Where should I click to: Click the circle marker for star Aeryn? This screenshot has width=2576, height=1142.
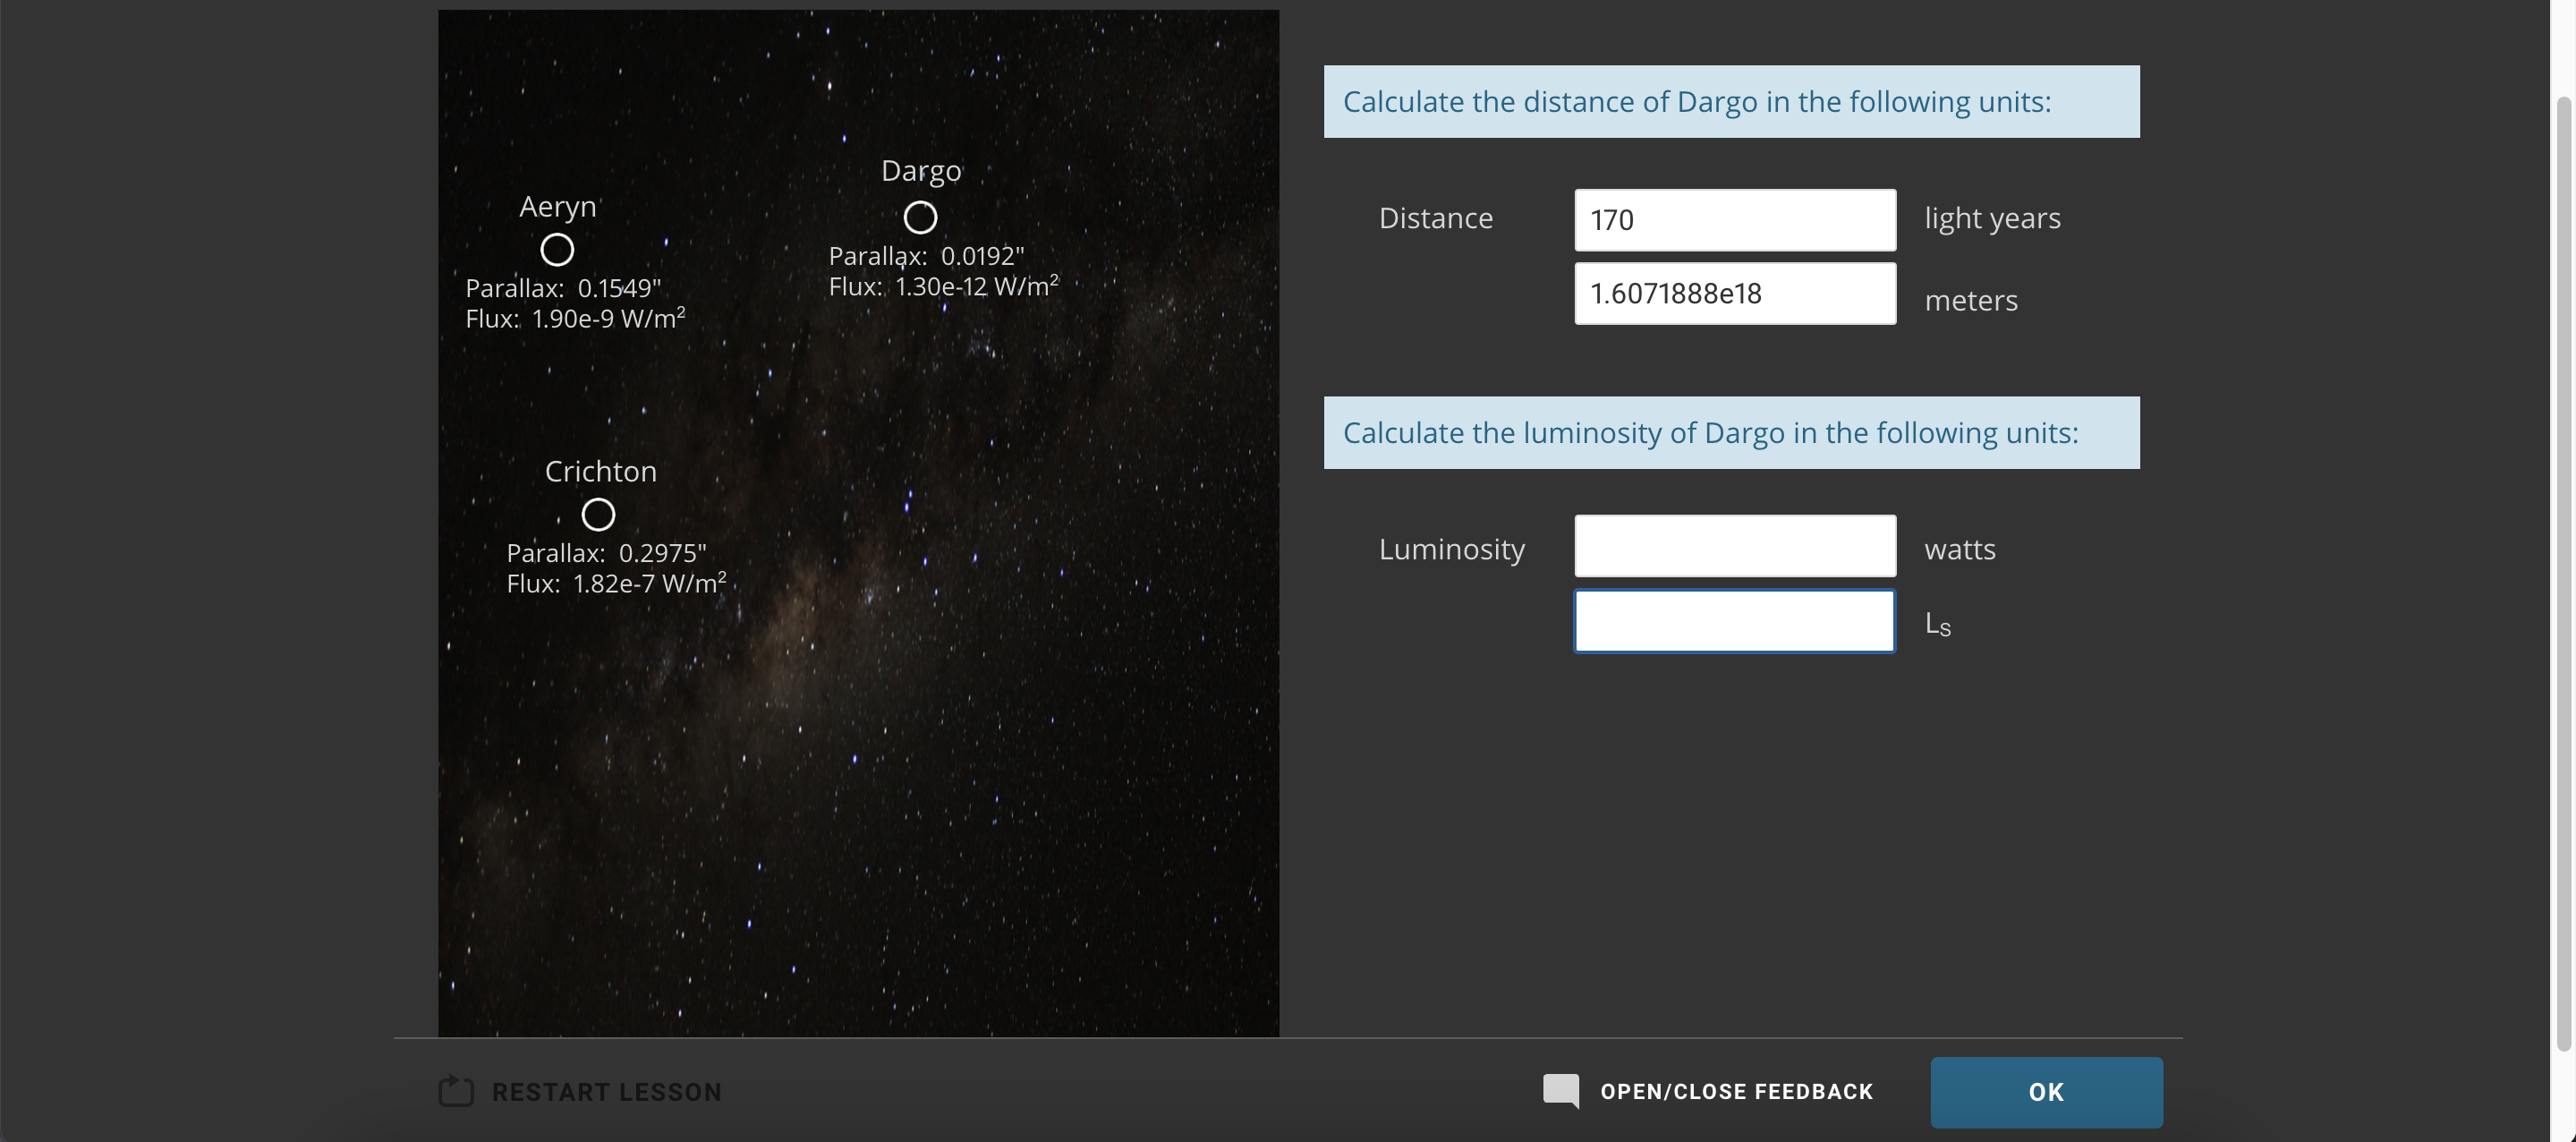tap(557, 249)
